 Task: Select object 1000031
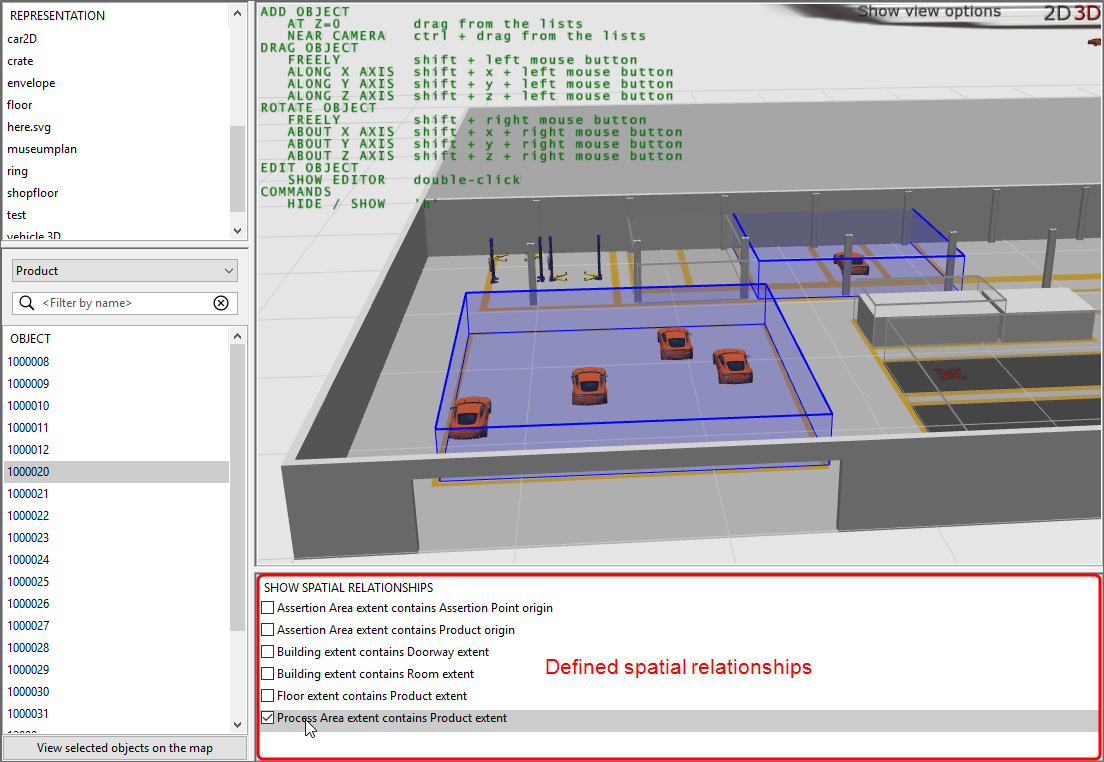(x=117, y=713)
